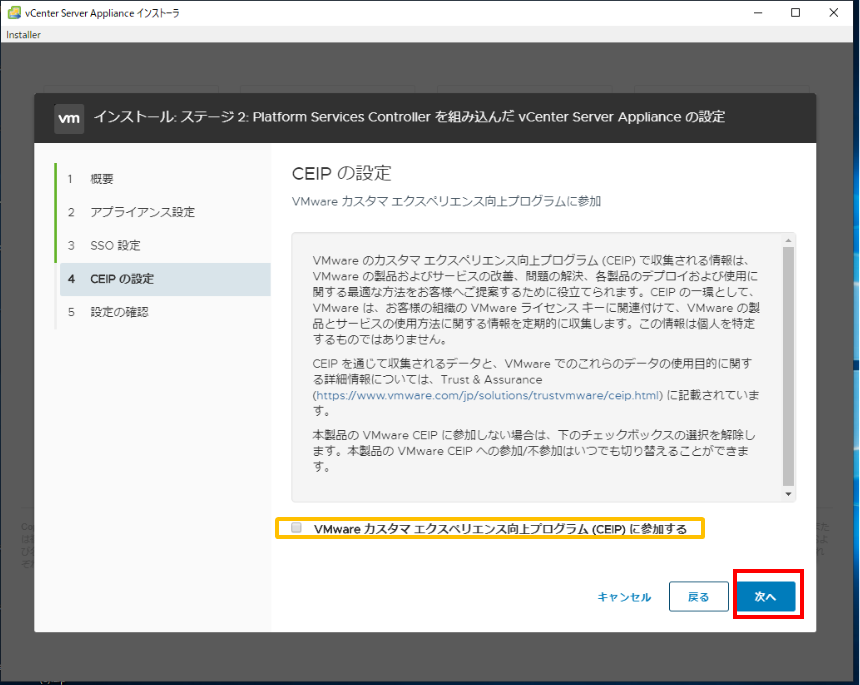Enable the CEIP participation checkbox
Screen dimensions: 860x685
click(296, 528)
